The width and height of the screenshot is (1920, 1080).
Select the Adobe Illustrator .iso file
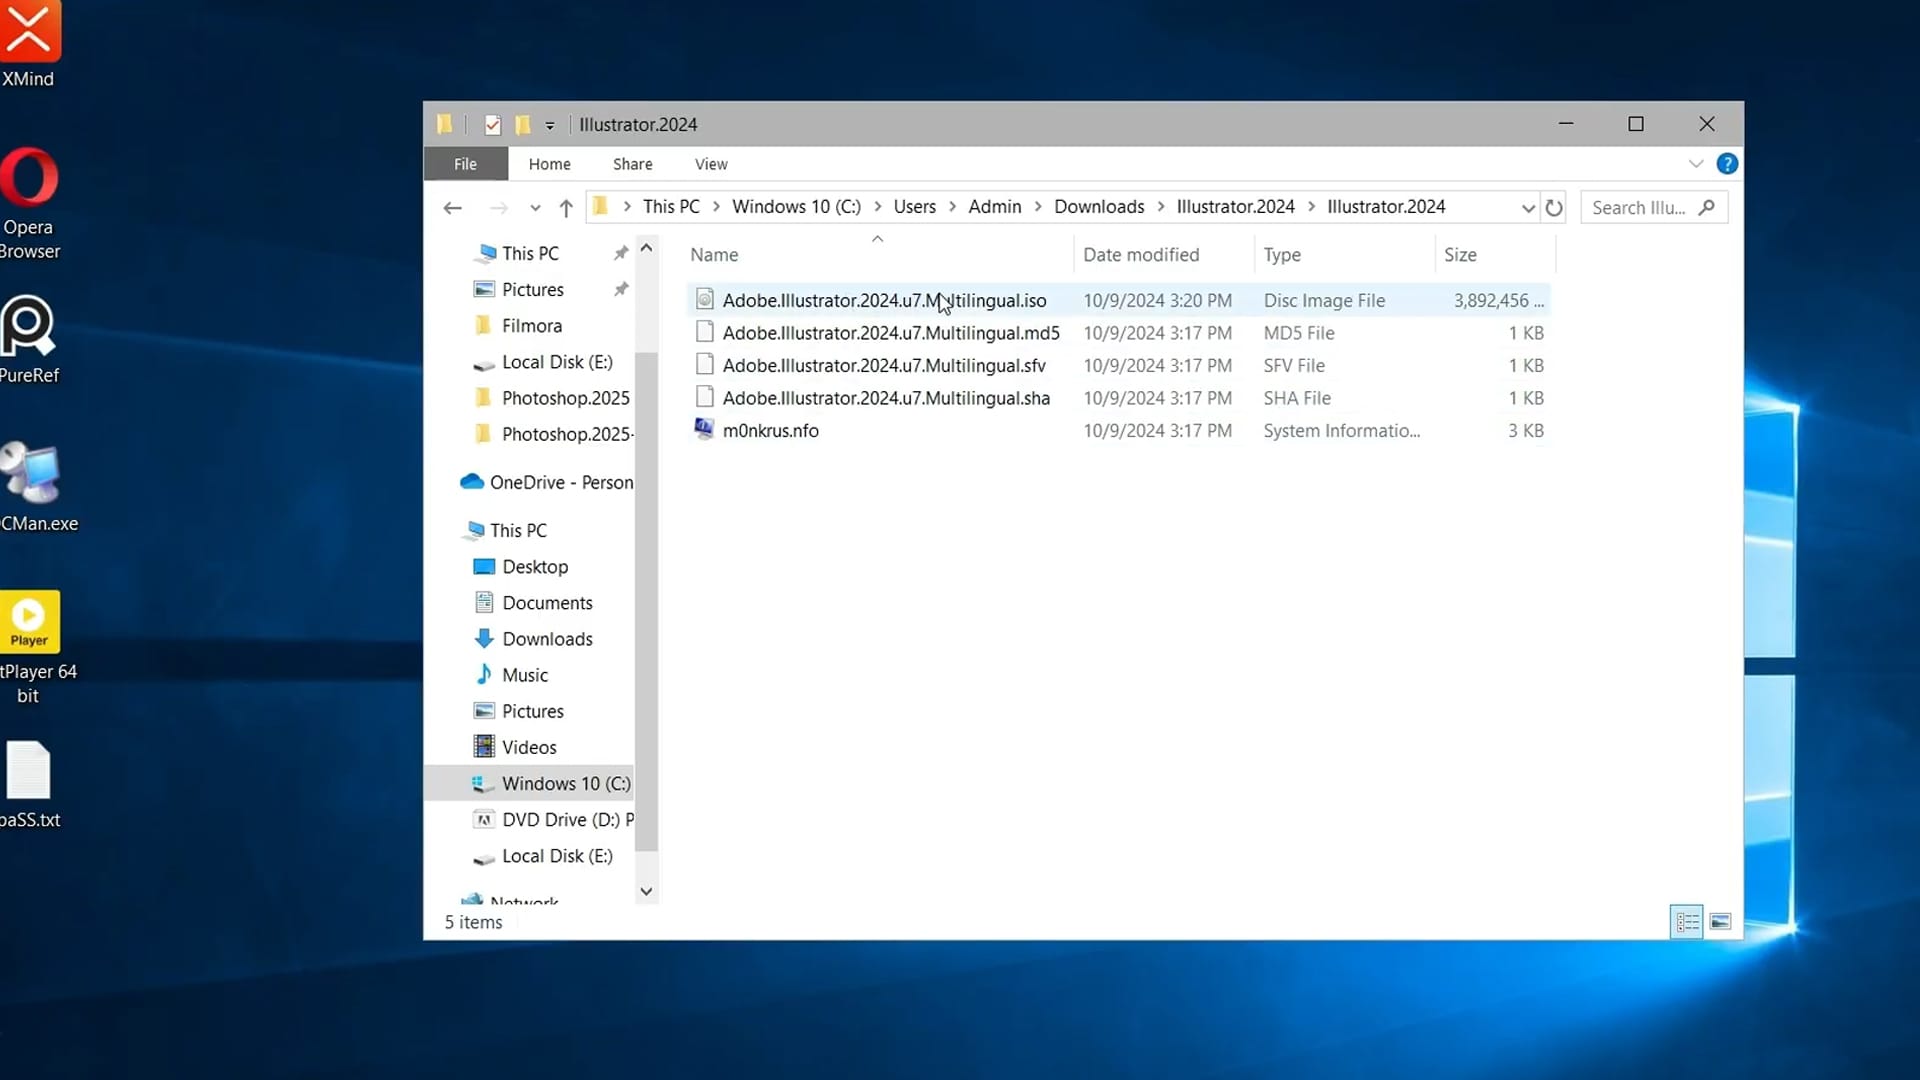pos(1118,300)
